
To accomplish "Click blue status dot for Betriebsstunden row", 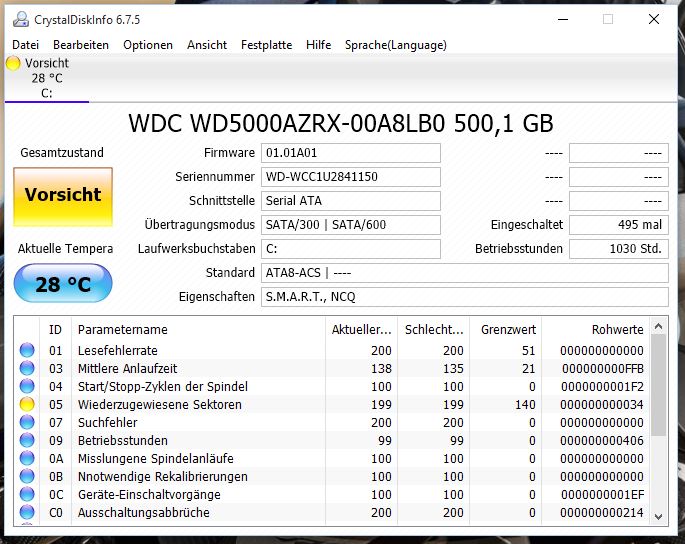I will [x=27, y=440].
